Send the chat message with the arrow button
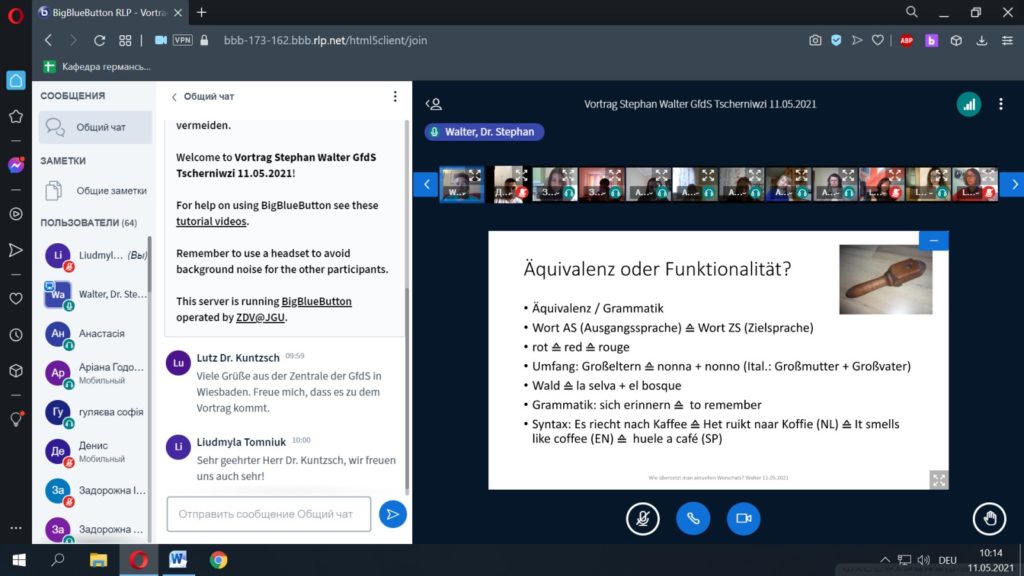 coord(392,514)
